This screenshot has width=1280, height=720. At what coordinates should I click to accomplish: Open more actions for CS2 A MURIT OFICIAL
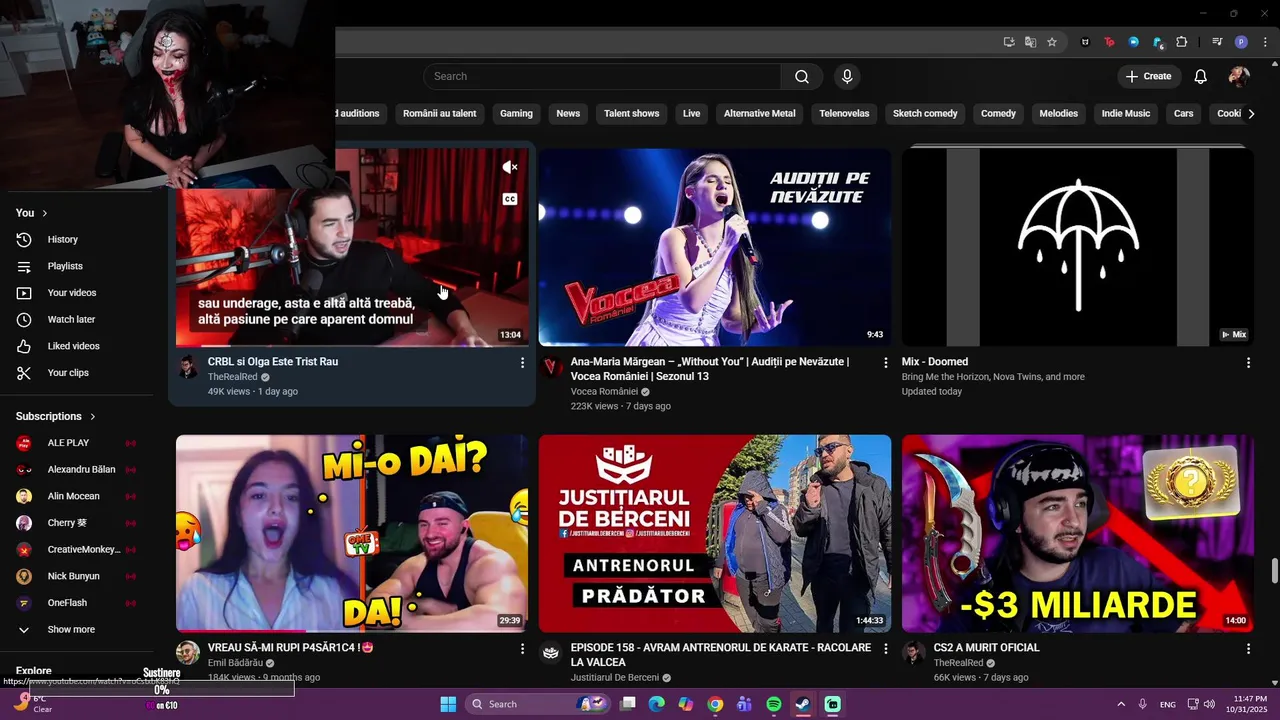coord(1248,649)
